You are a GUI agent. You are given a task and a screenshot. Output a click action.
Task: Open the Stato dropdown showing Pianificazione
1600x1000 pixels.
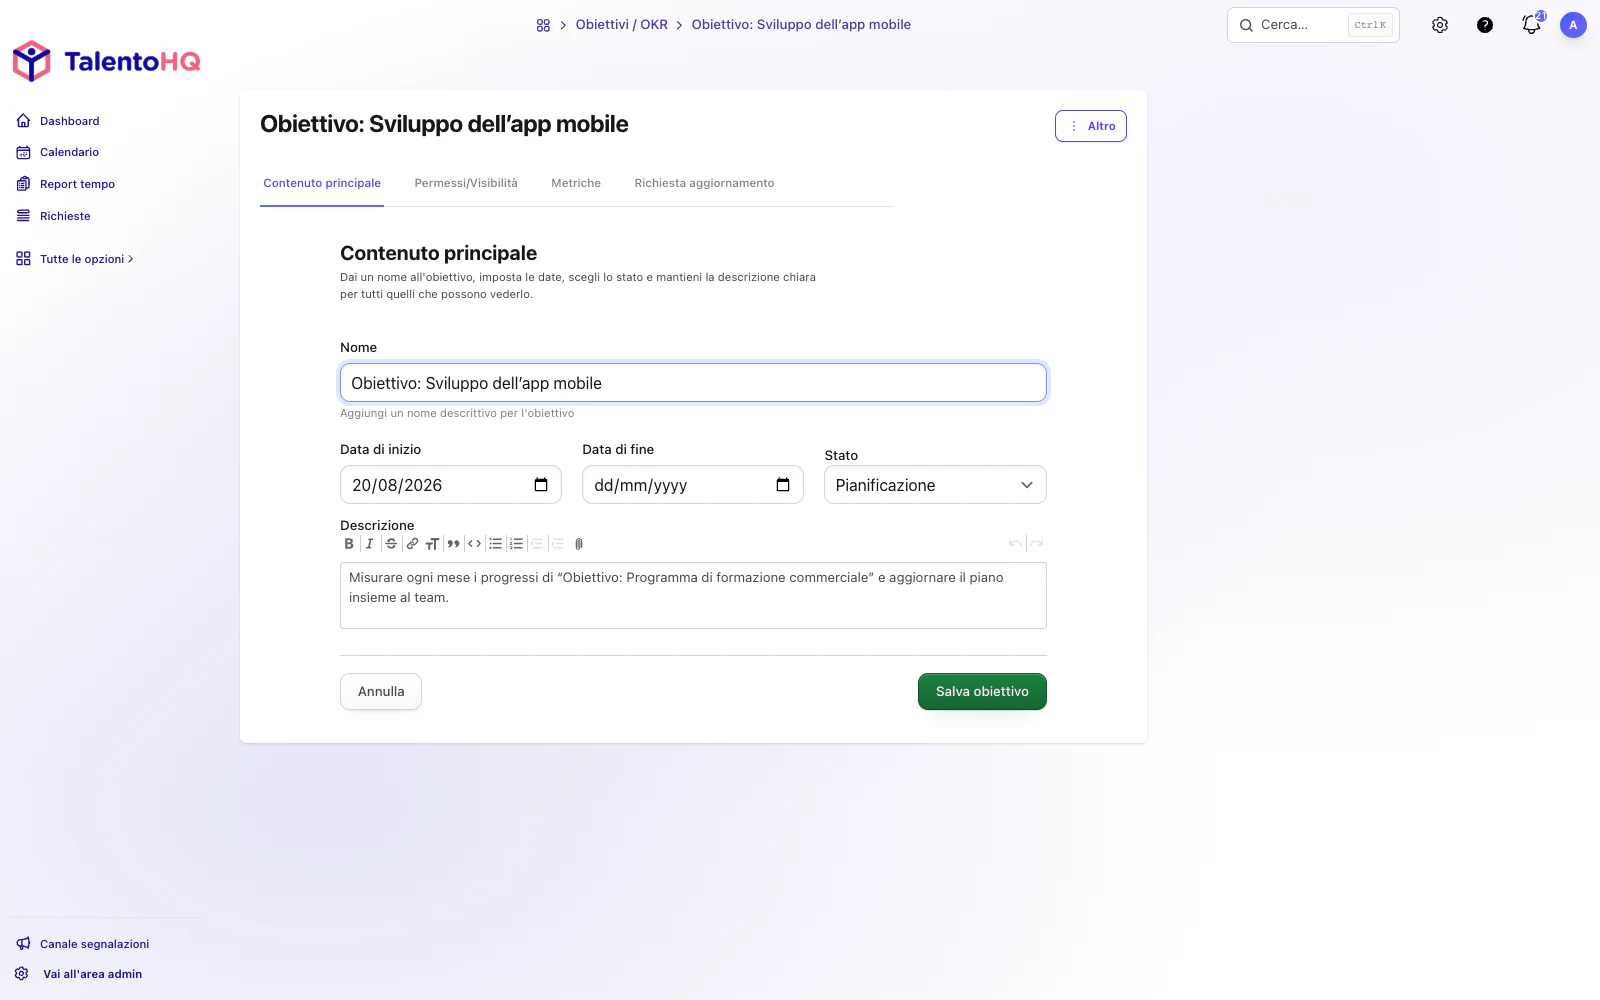[x=935, y=485]
